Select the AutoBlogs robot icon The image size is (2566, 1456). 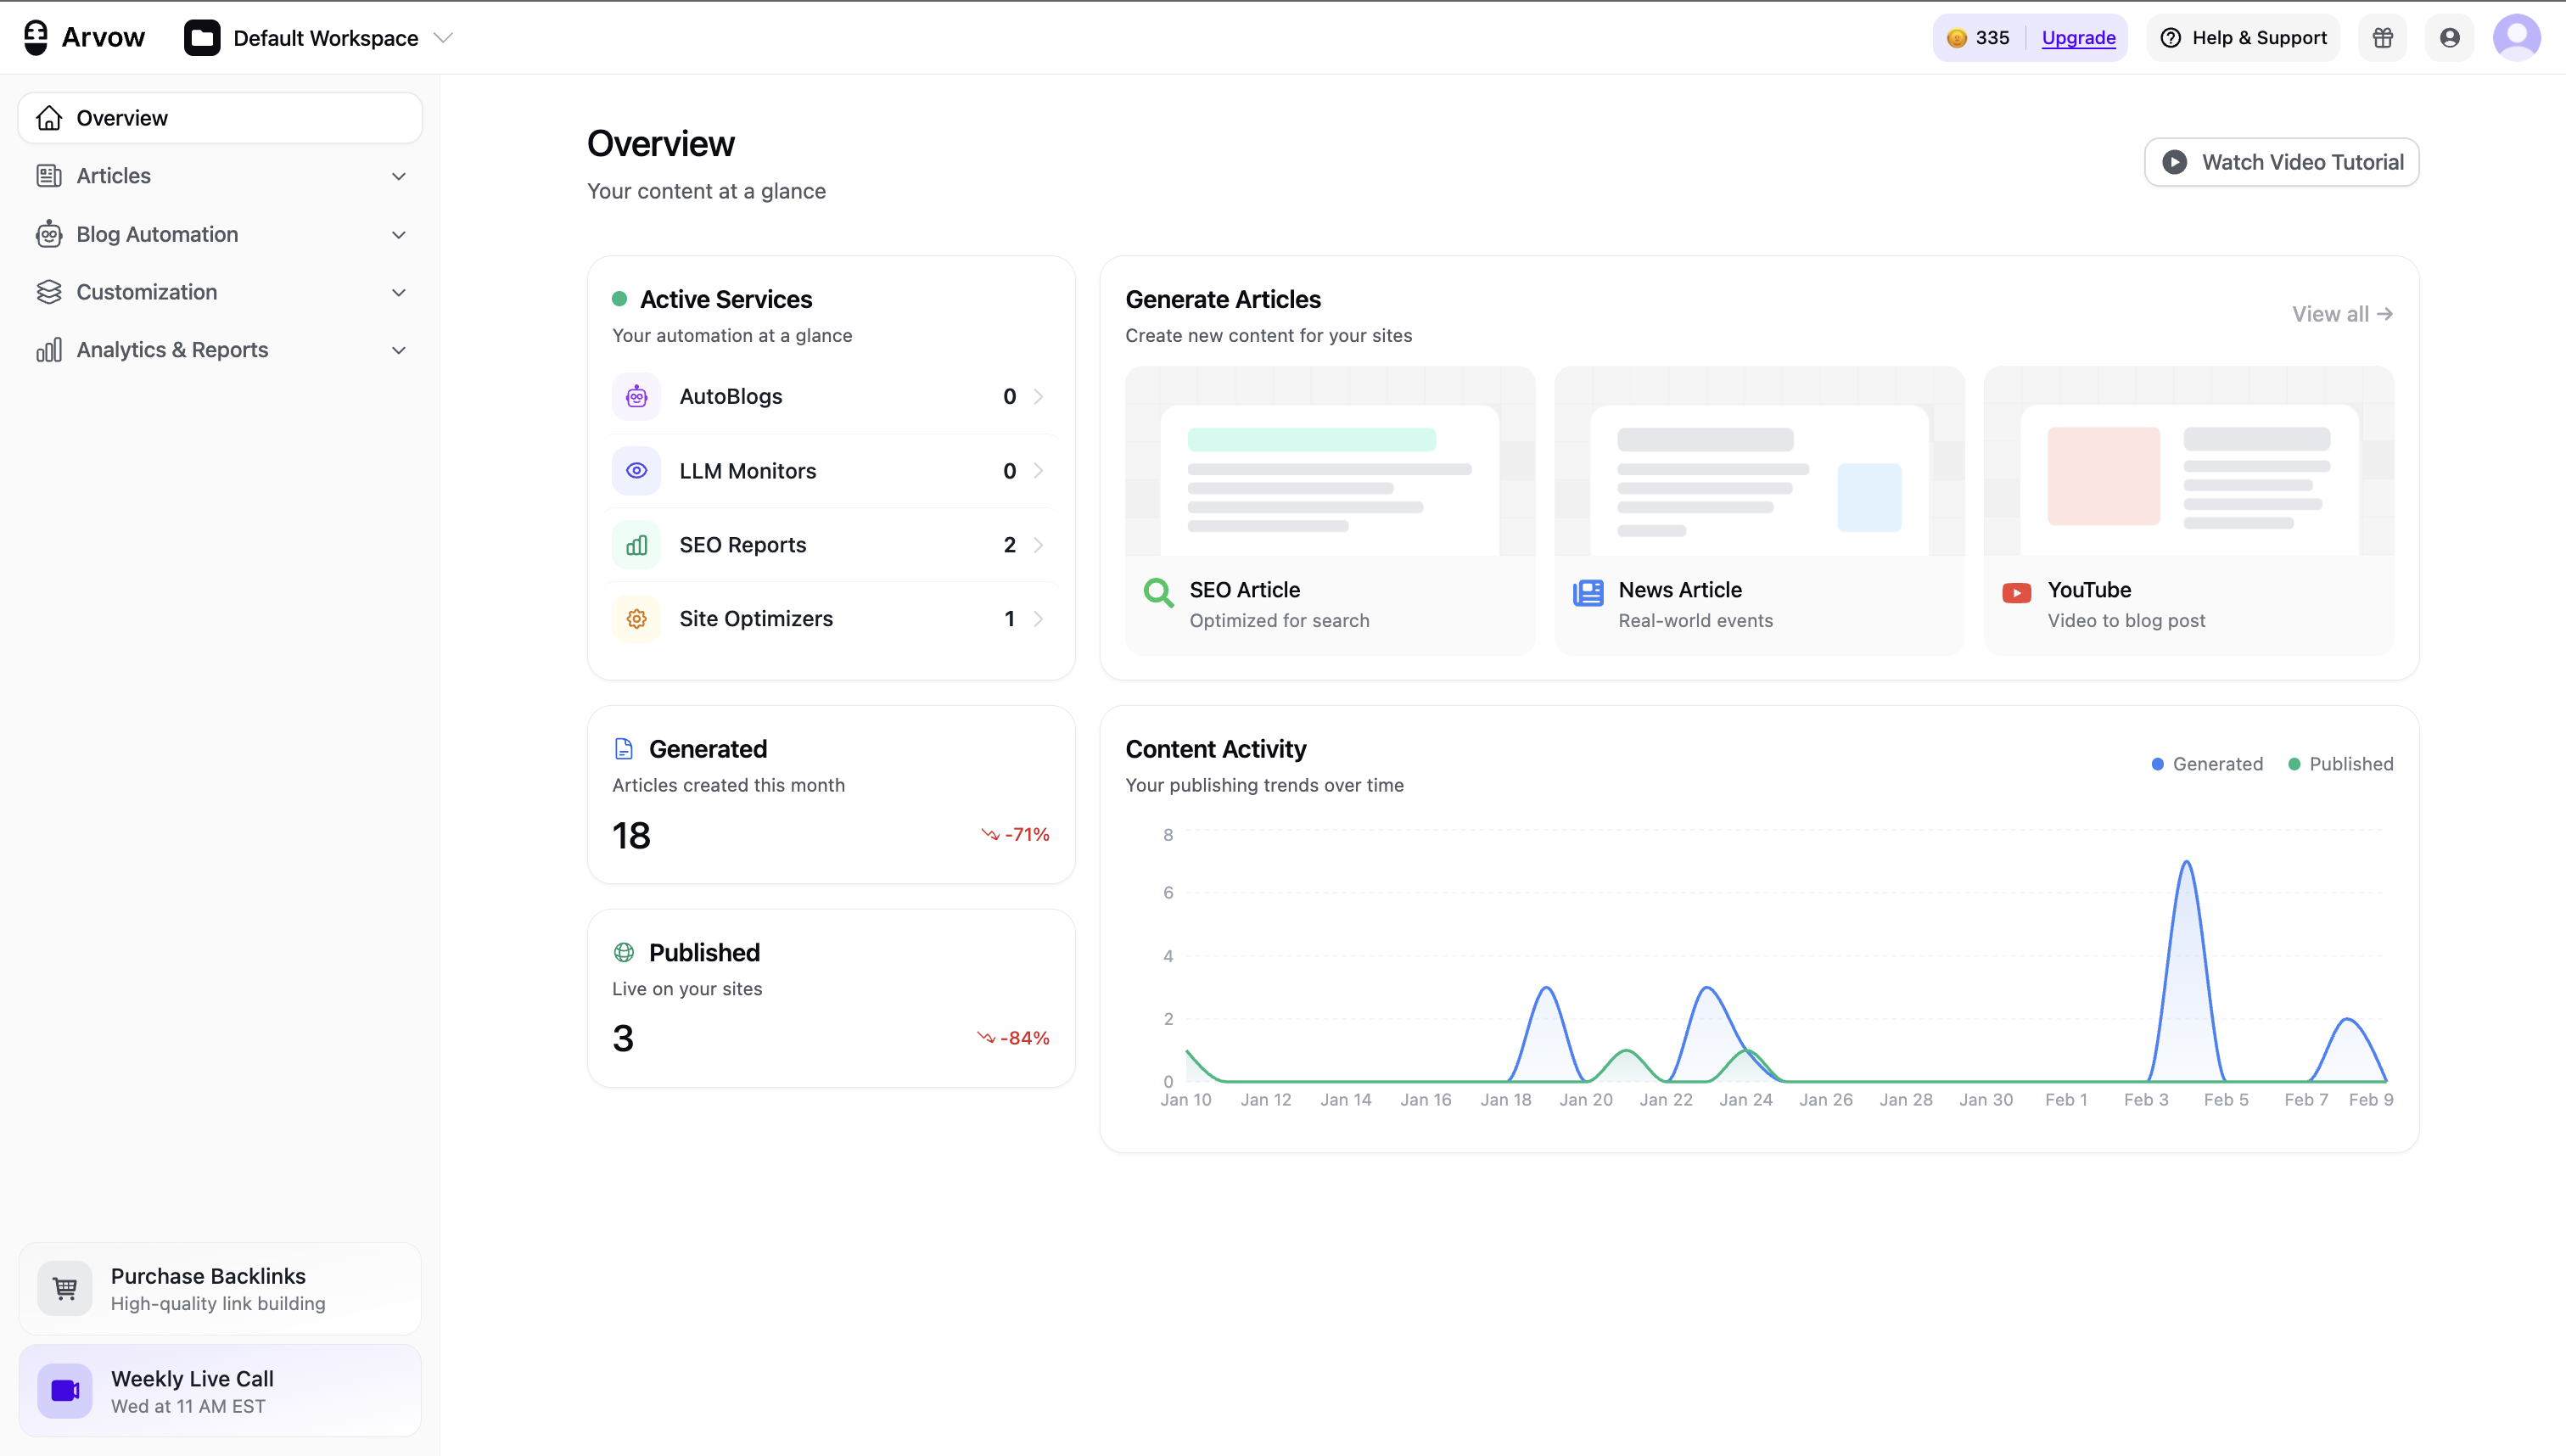pyautogui.click(x=637, y=396)
